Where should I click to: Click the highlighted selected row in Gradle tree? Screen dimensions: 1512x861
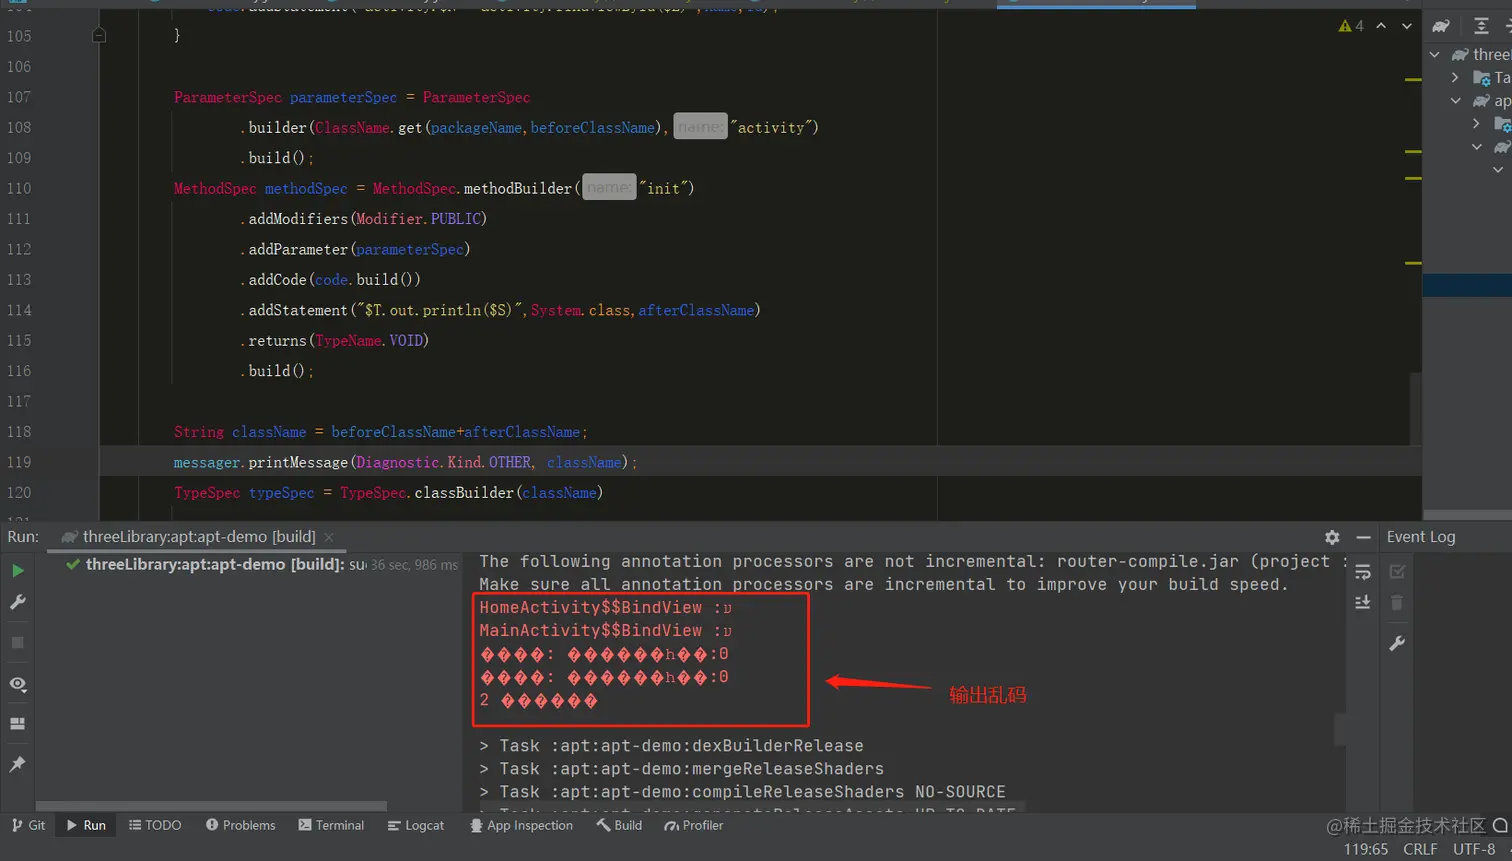(1467, 285)
